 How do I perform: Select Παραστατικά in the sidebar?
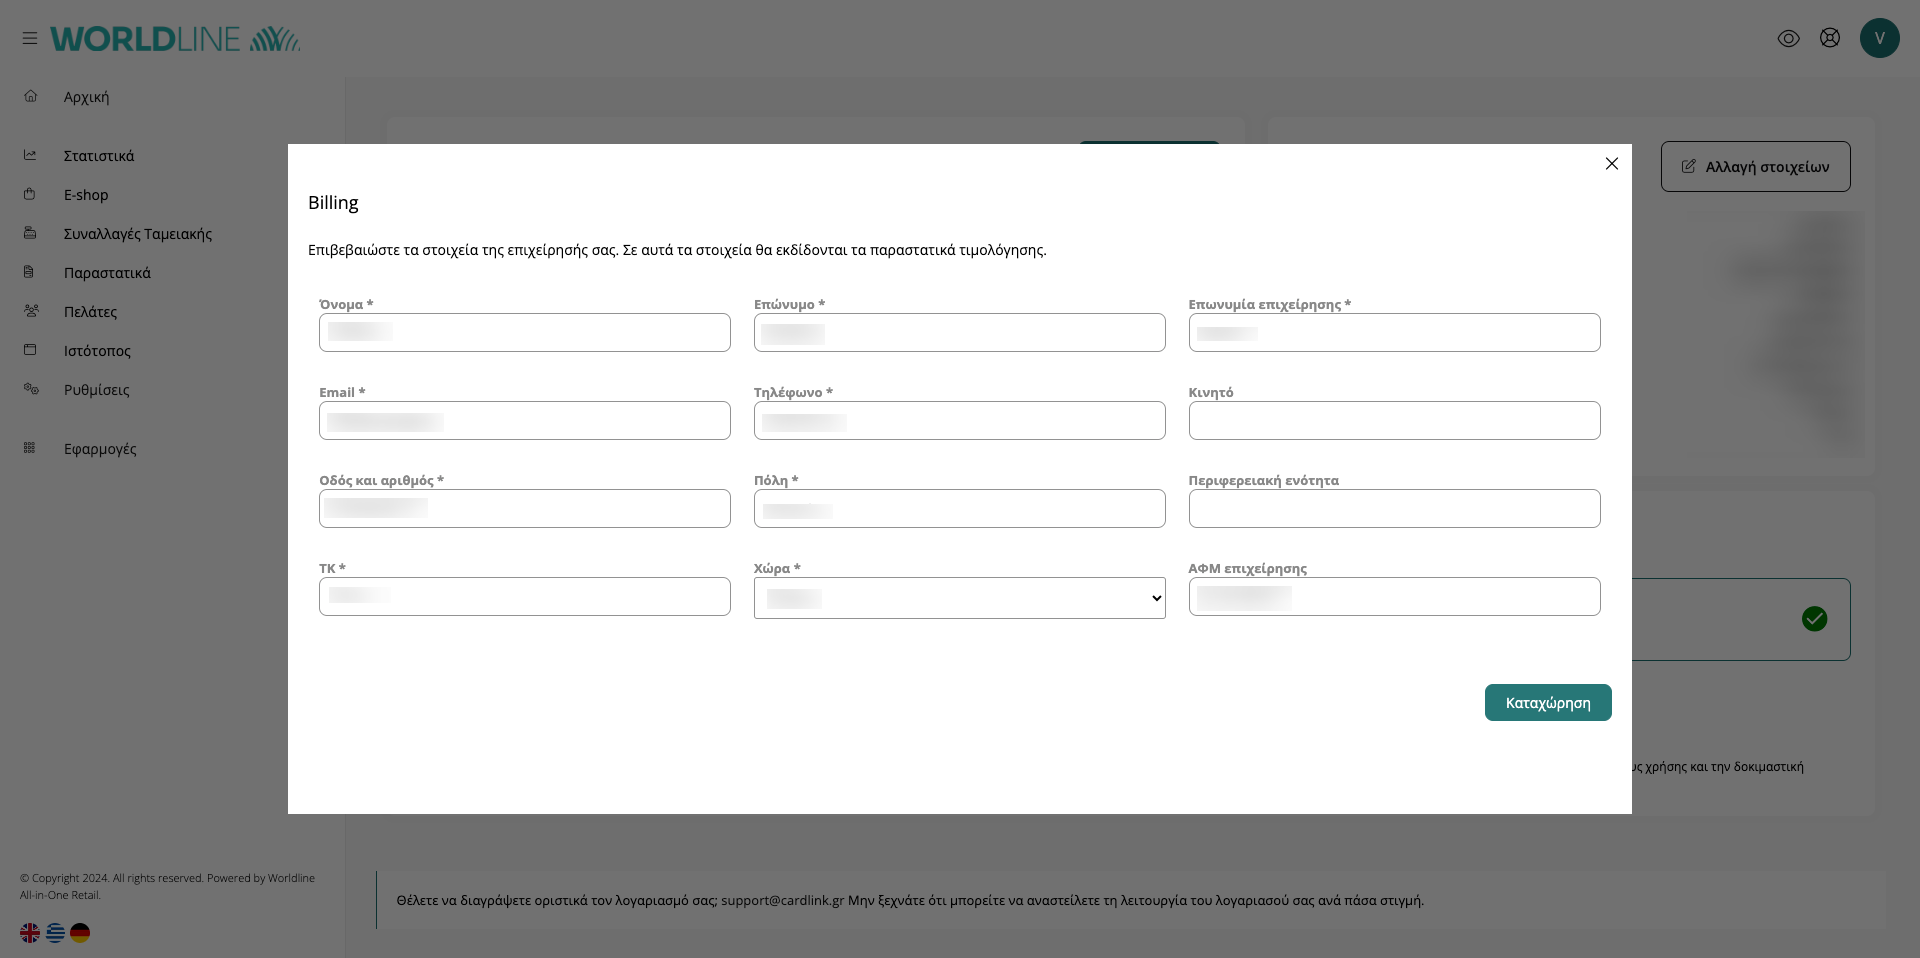(107, 273)
